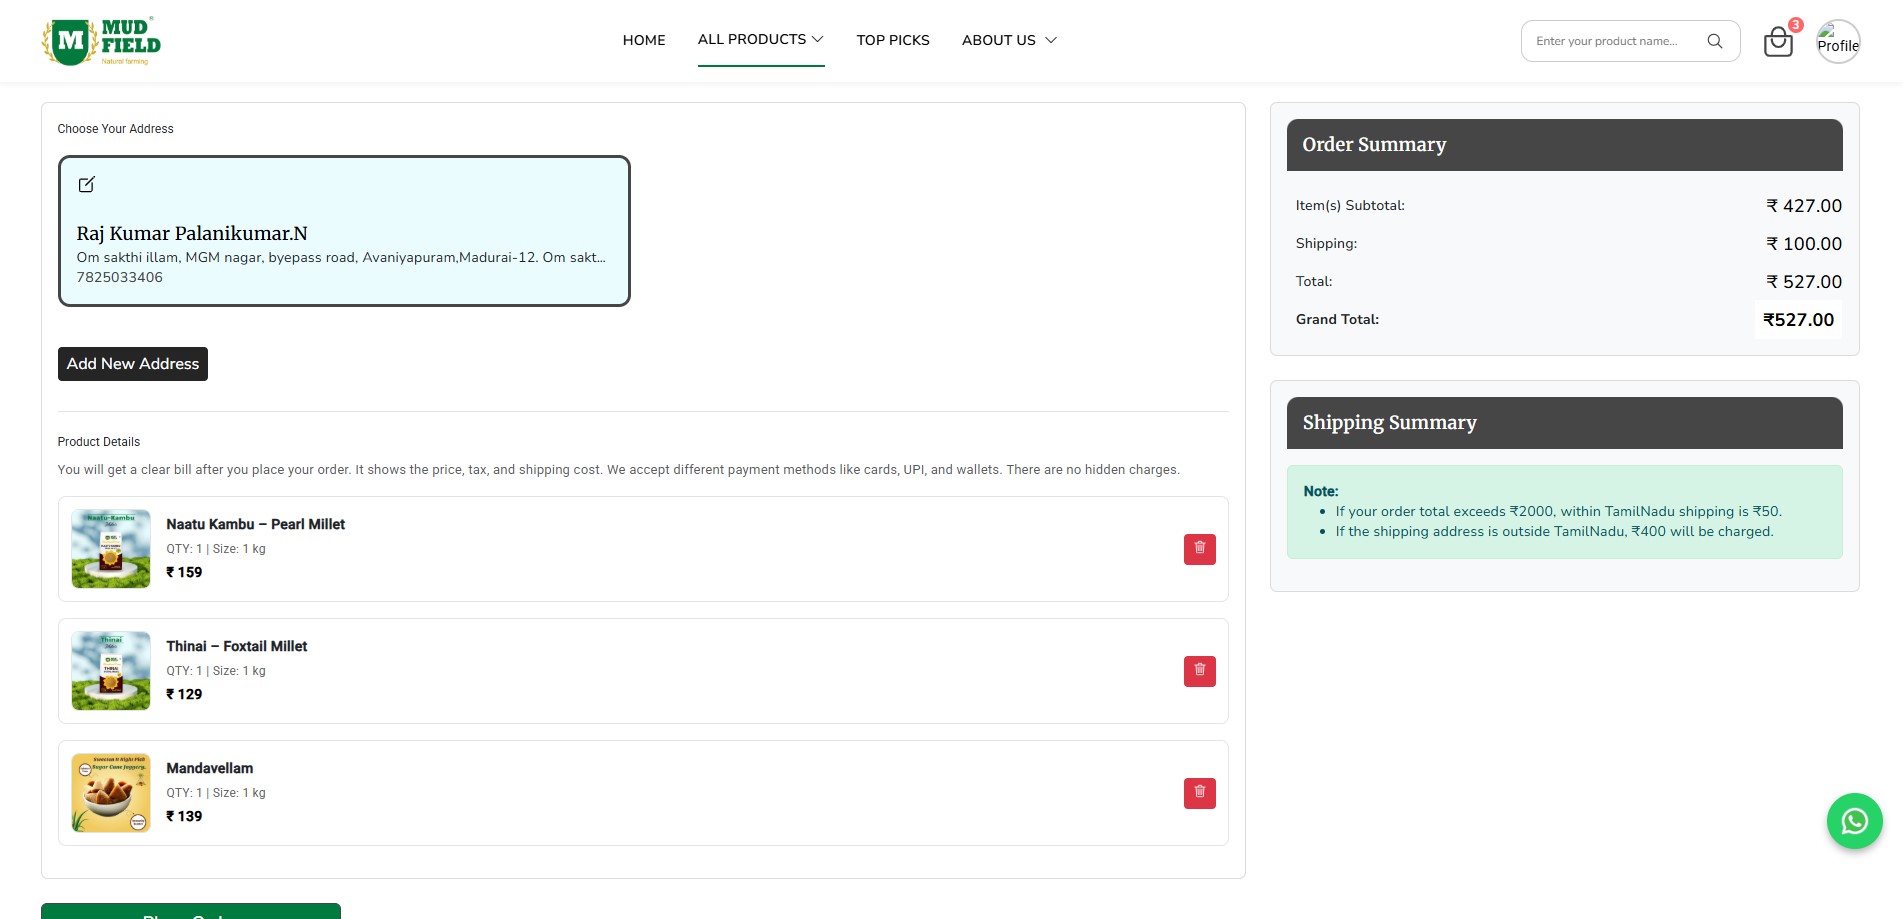Delete Thinai Foxtail Millet item

coord(1199,671)
